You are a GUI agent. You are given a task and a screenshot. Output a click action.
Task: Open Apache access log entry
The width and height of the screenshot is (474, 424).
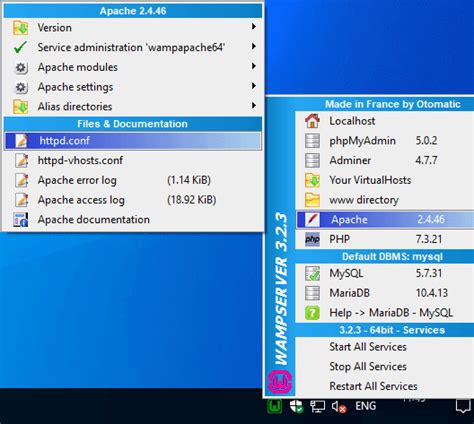pyautogui.click(x=133, y=200)
